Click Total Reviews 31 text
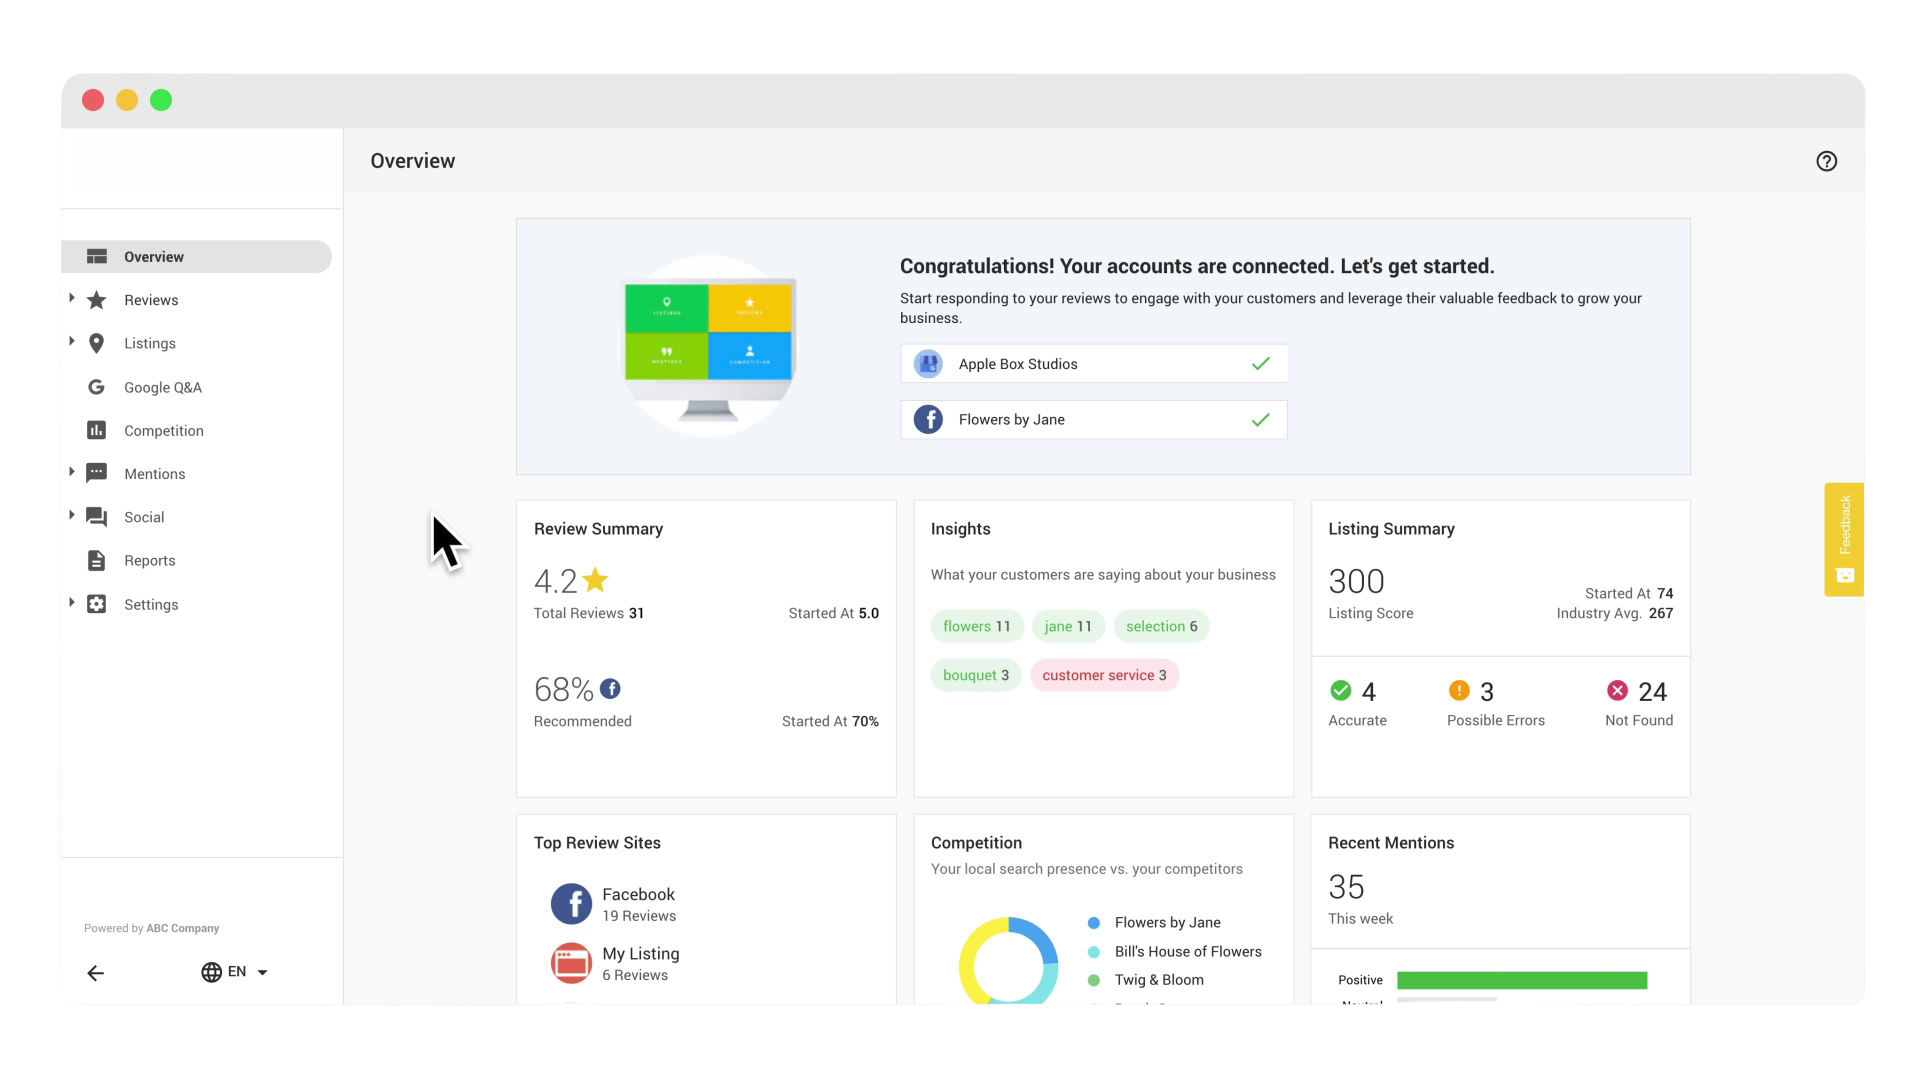Image resolution: width=1920 pixels, height=1080 pixels. [588, 613]
